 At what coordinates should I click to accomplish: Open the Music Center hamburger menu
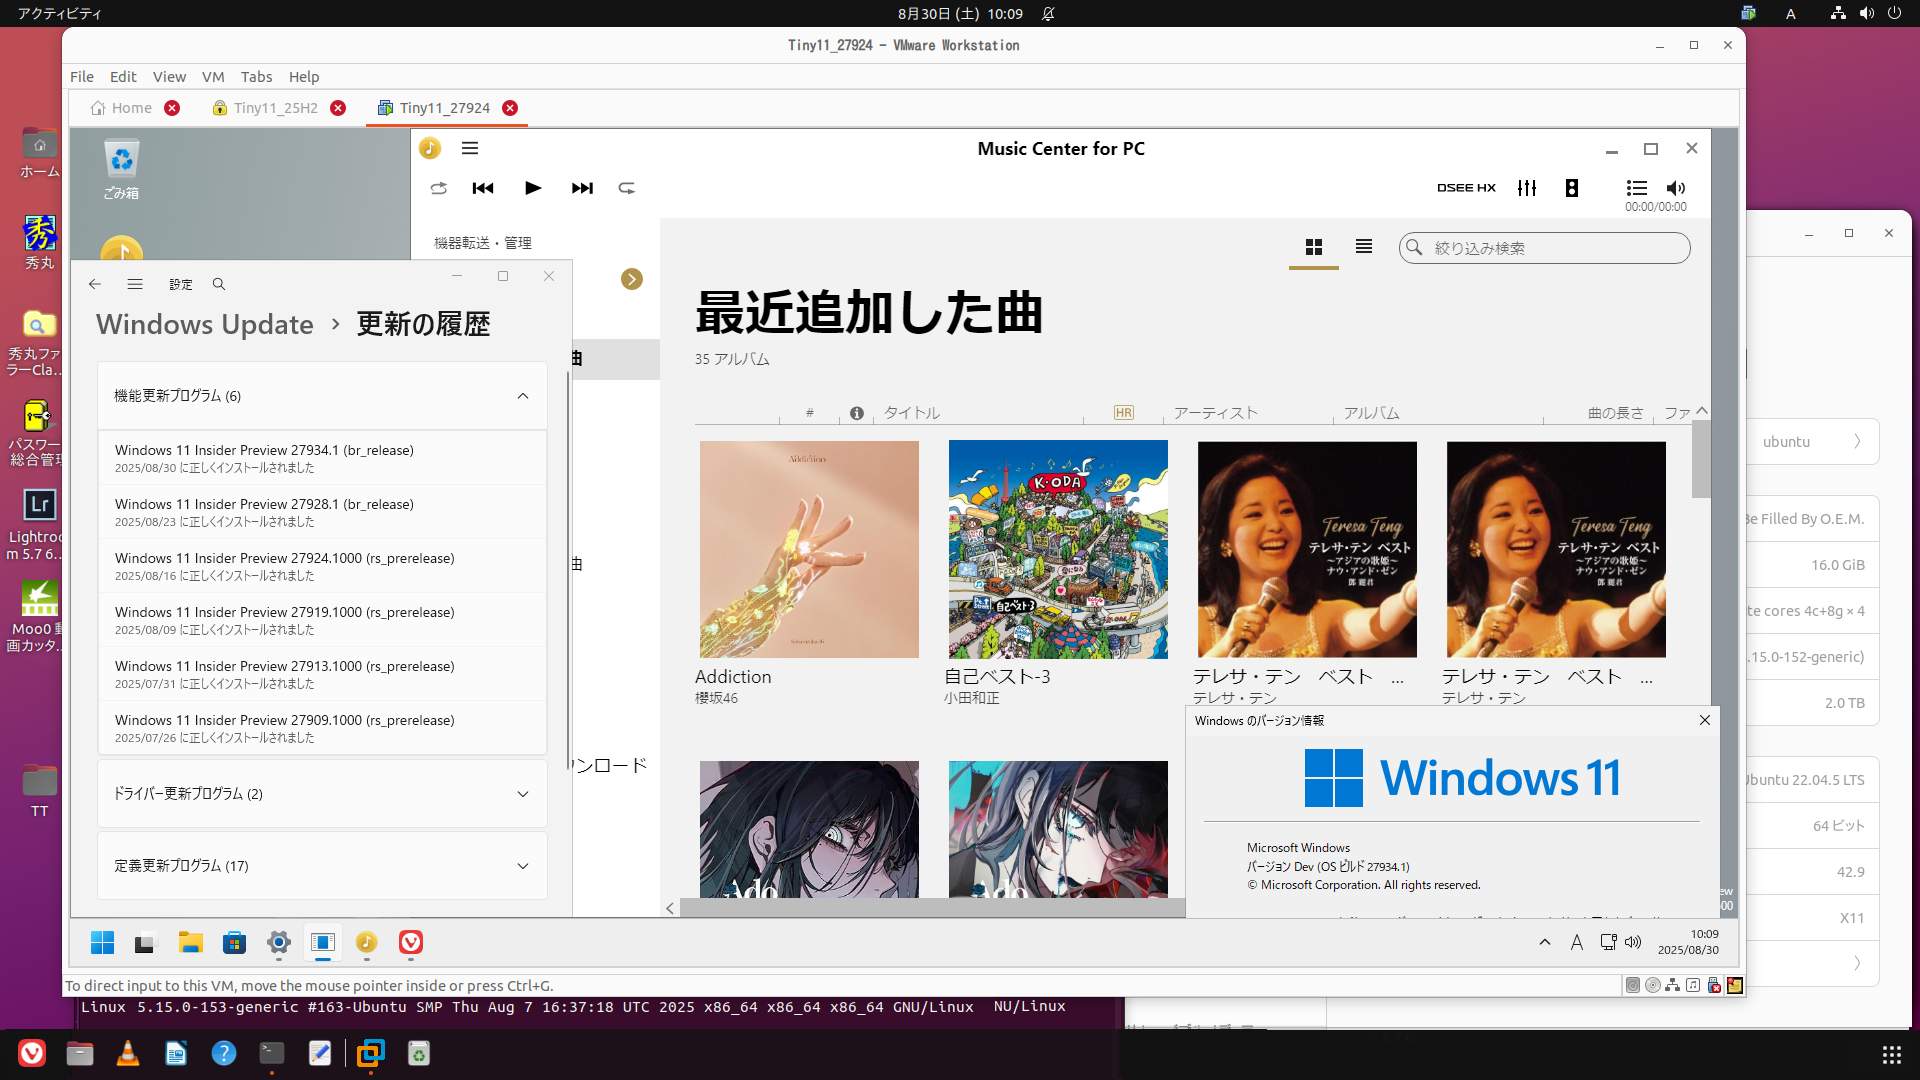coord(470,149)
